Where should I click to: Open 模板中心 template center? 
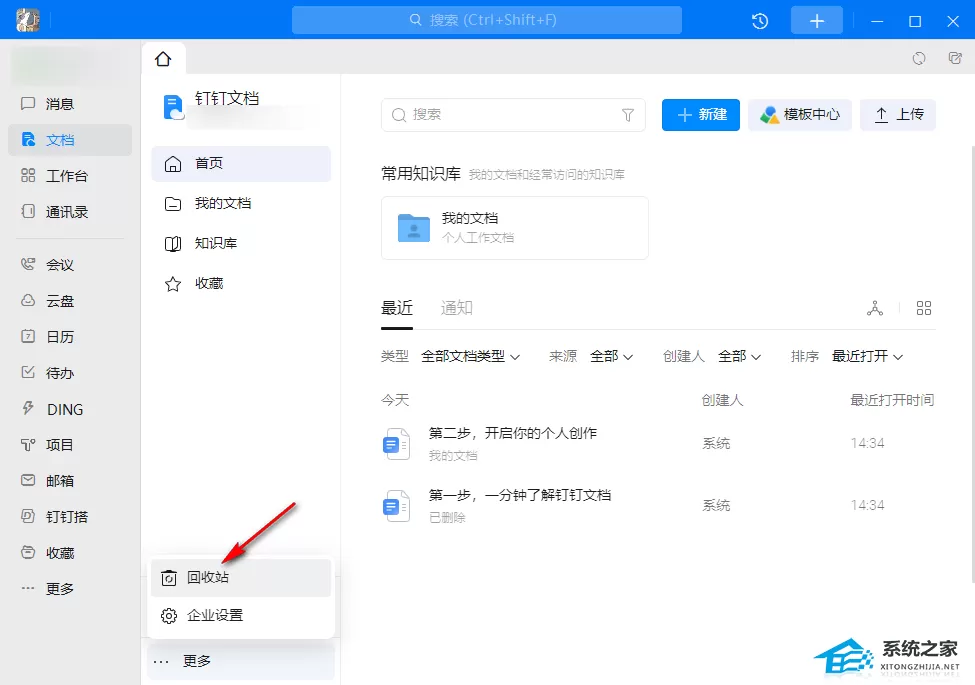click(800, 115)
